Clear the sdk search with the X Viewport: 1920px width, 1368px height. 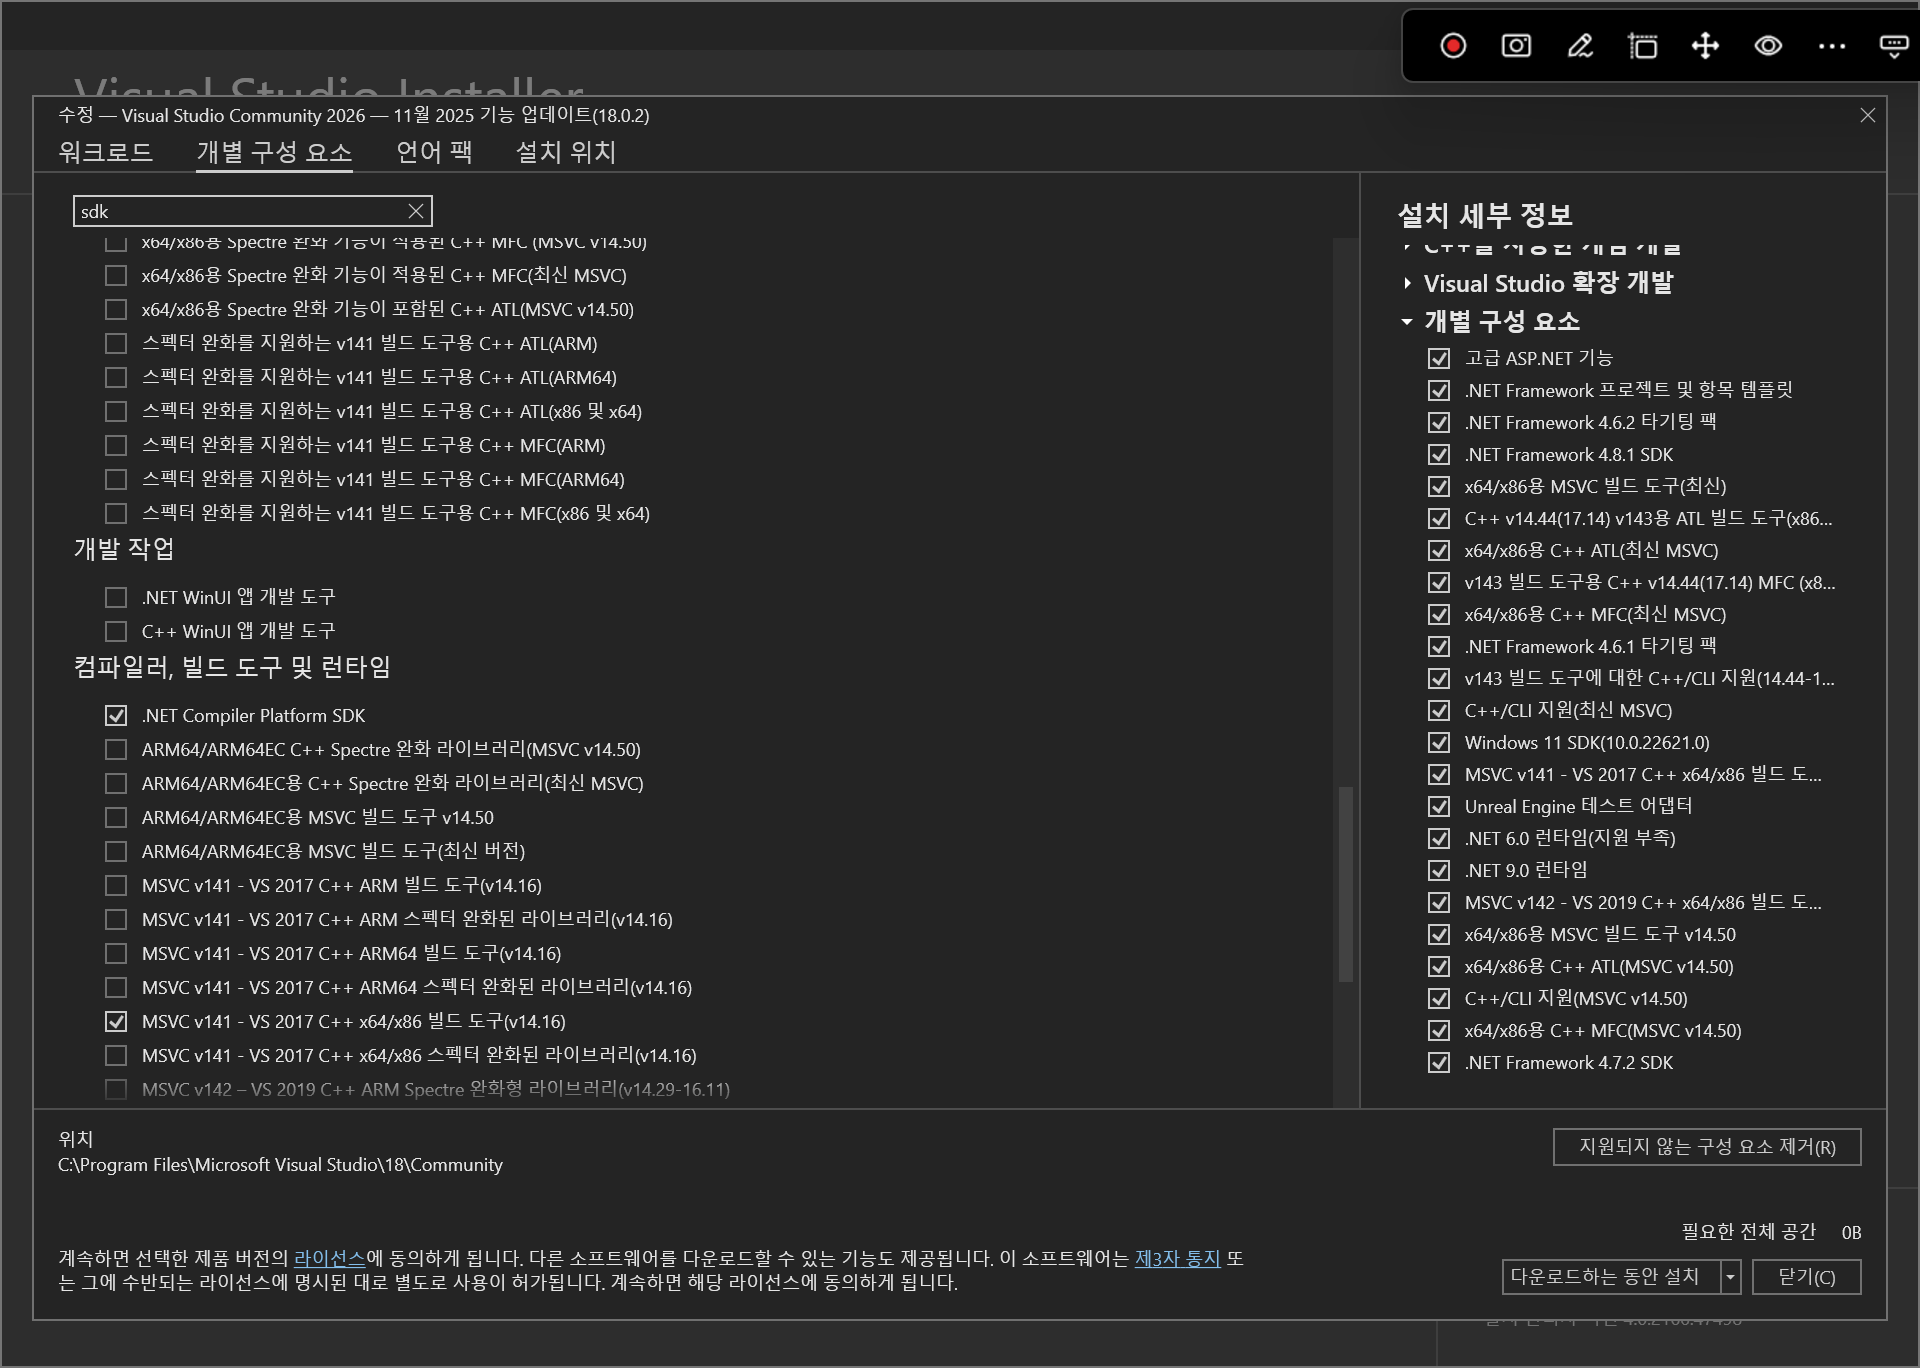tap(414, 211)
